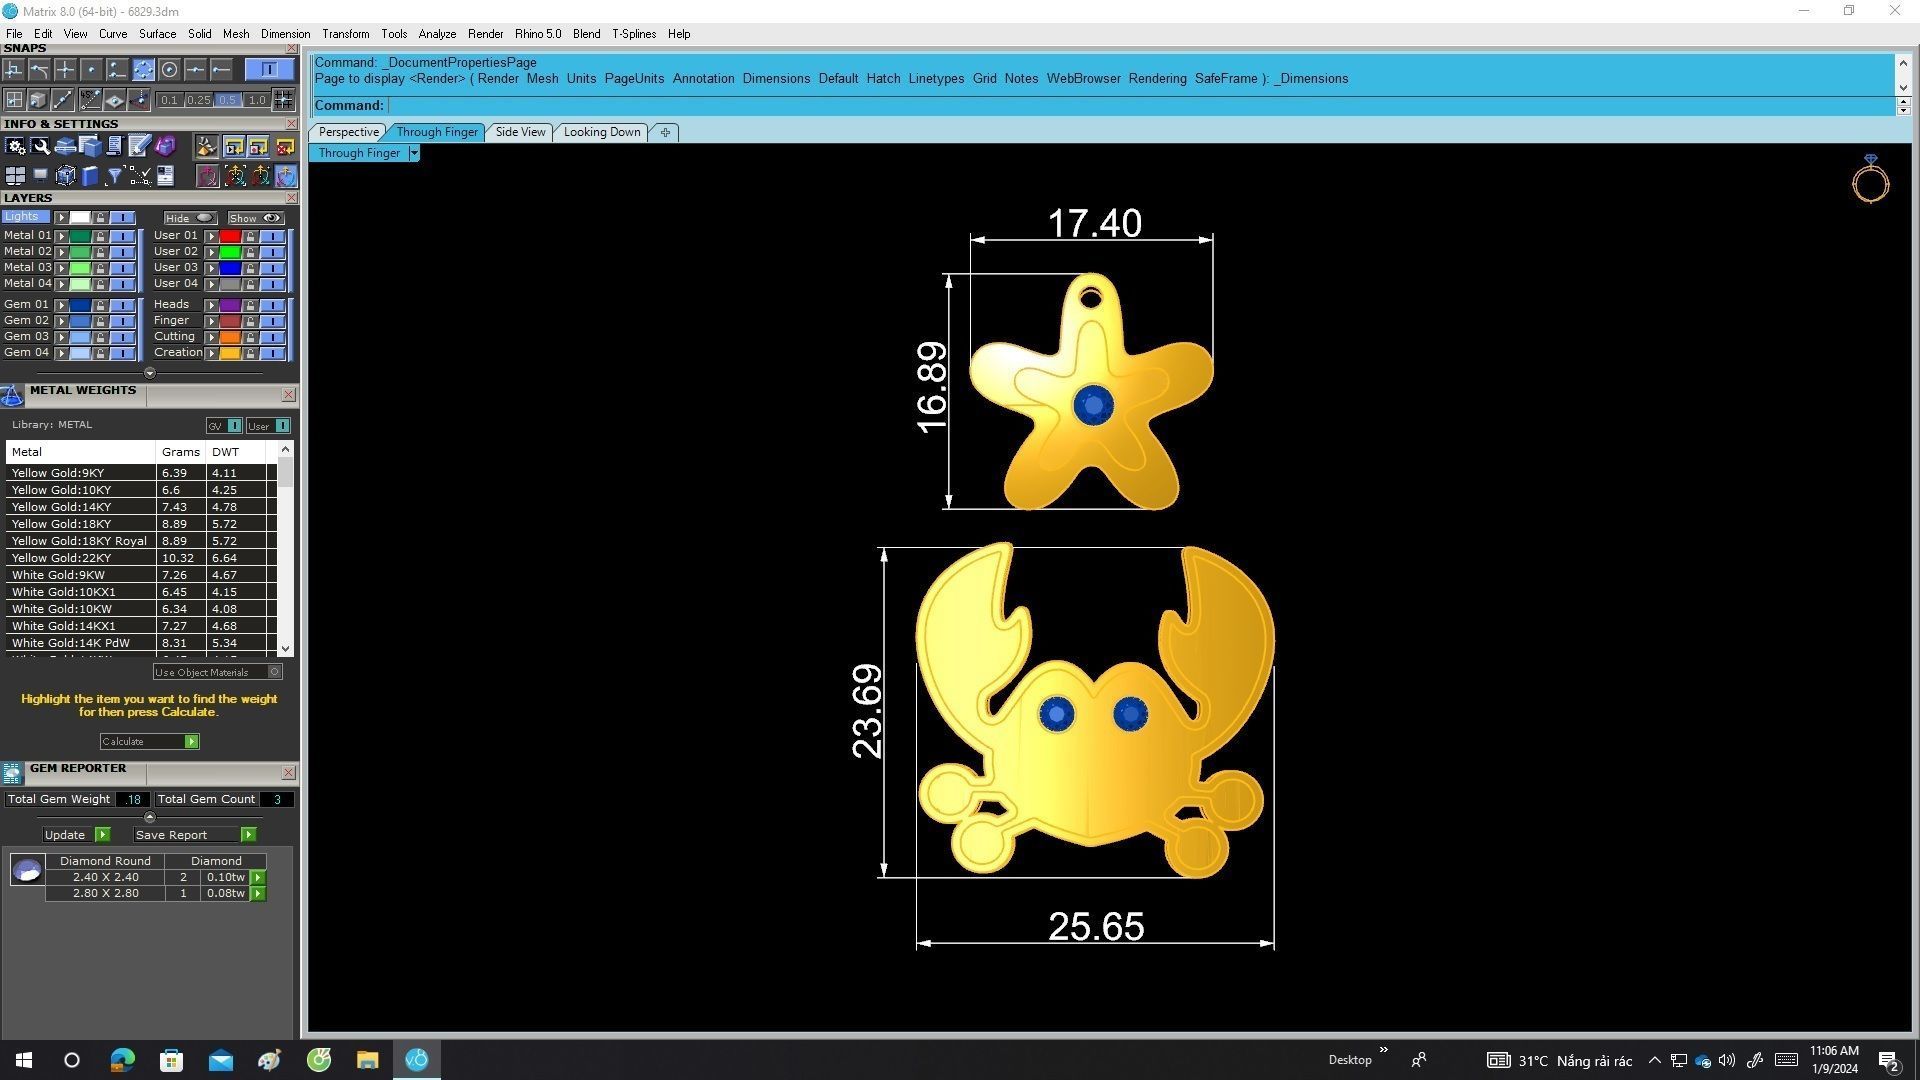Toggle Metal 01 layer on/off switch
The image size is (1920, 1080).
[122, 236]
